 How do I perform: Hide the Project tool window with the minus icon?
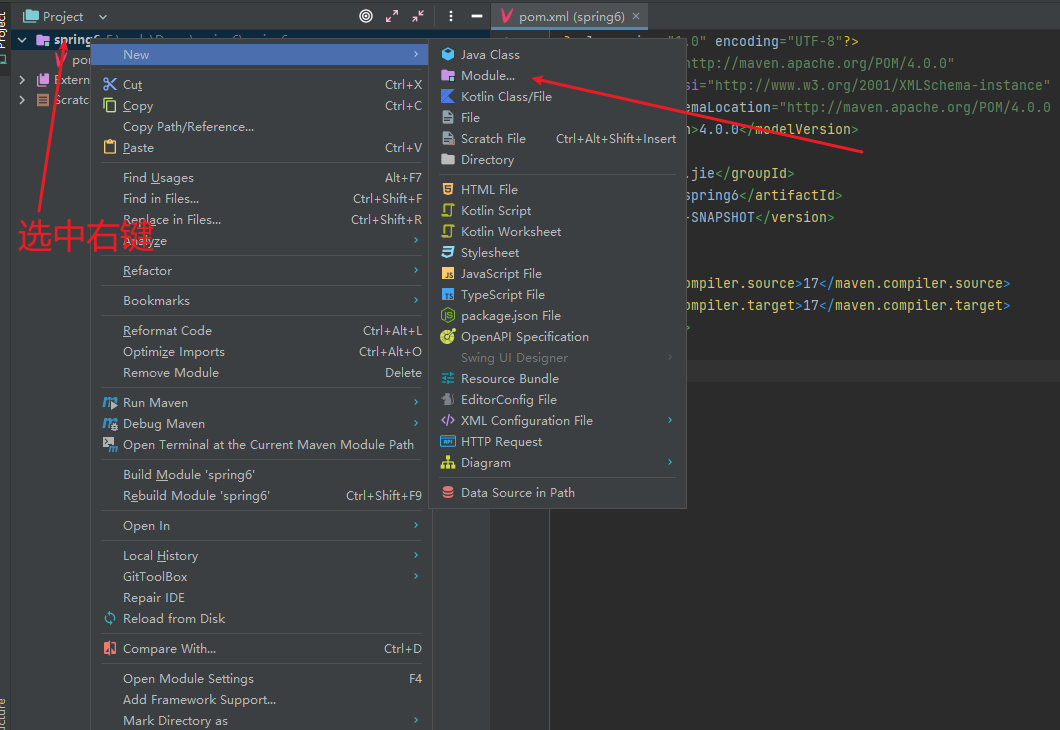click(477, 16)
